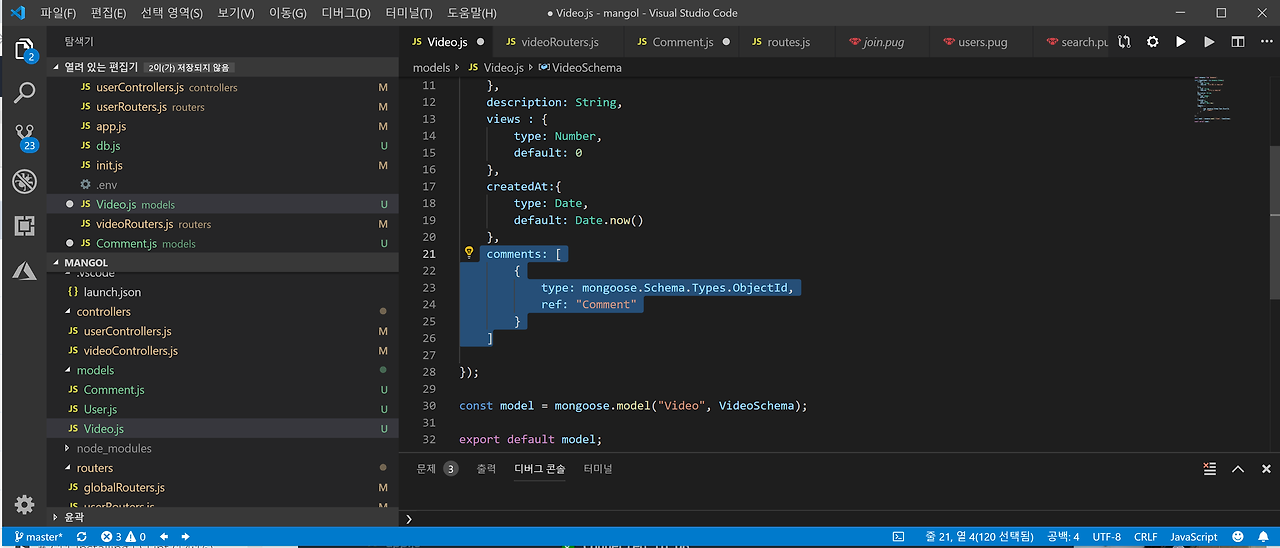Click the master branch in status bar

click(x=39, y=537)
